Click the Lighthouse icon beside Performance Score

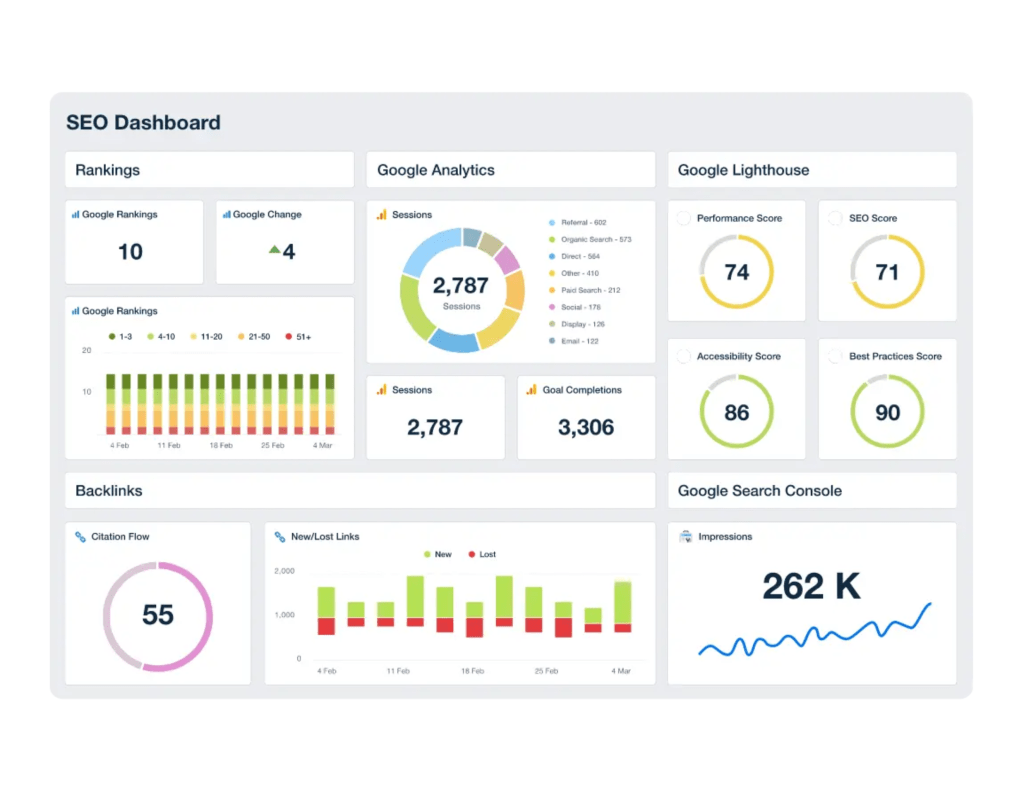click(x=684, y=218)
